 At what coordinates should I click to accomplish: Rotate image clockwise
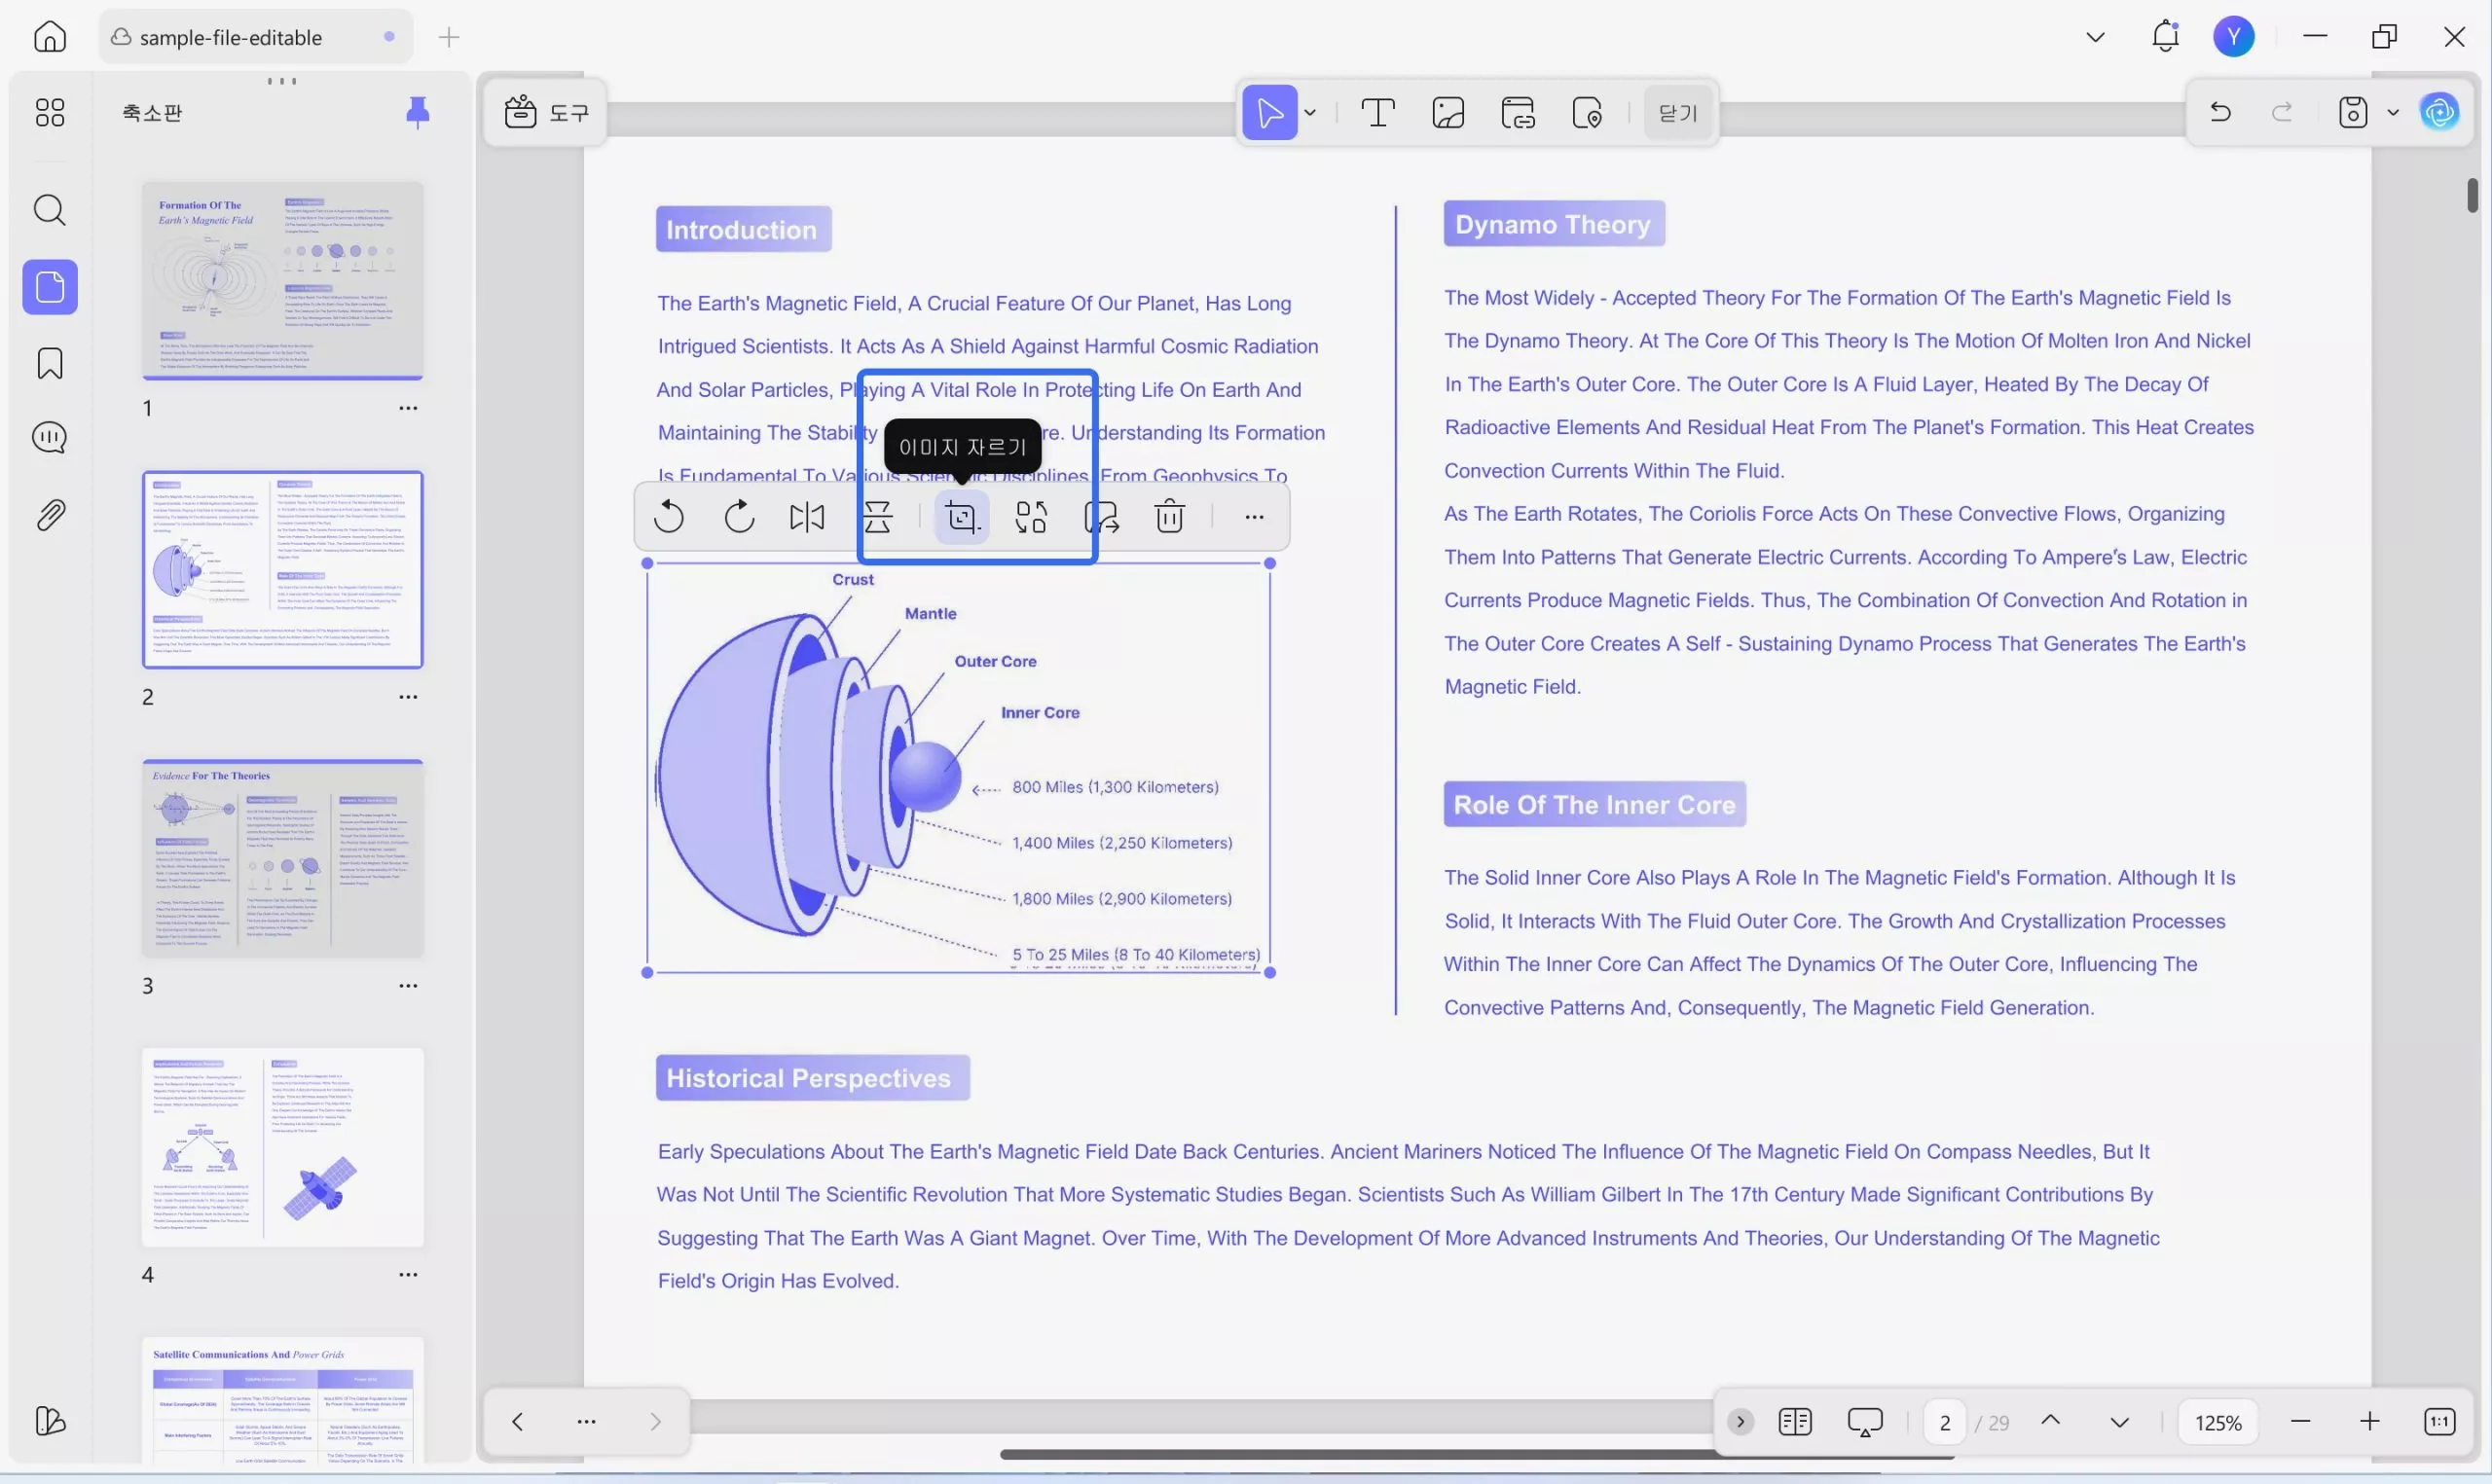[x=739, y=517]
